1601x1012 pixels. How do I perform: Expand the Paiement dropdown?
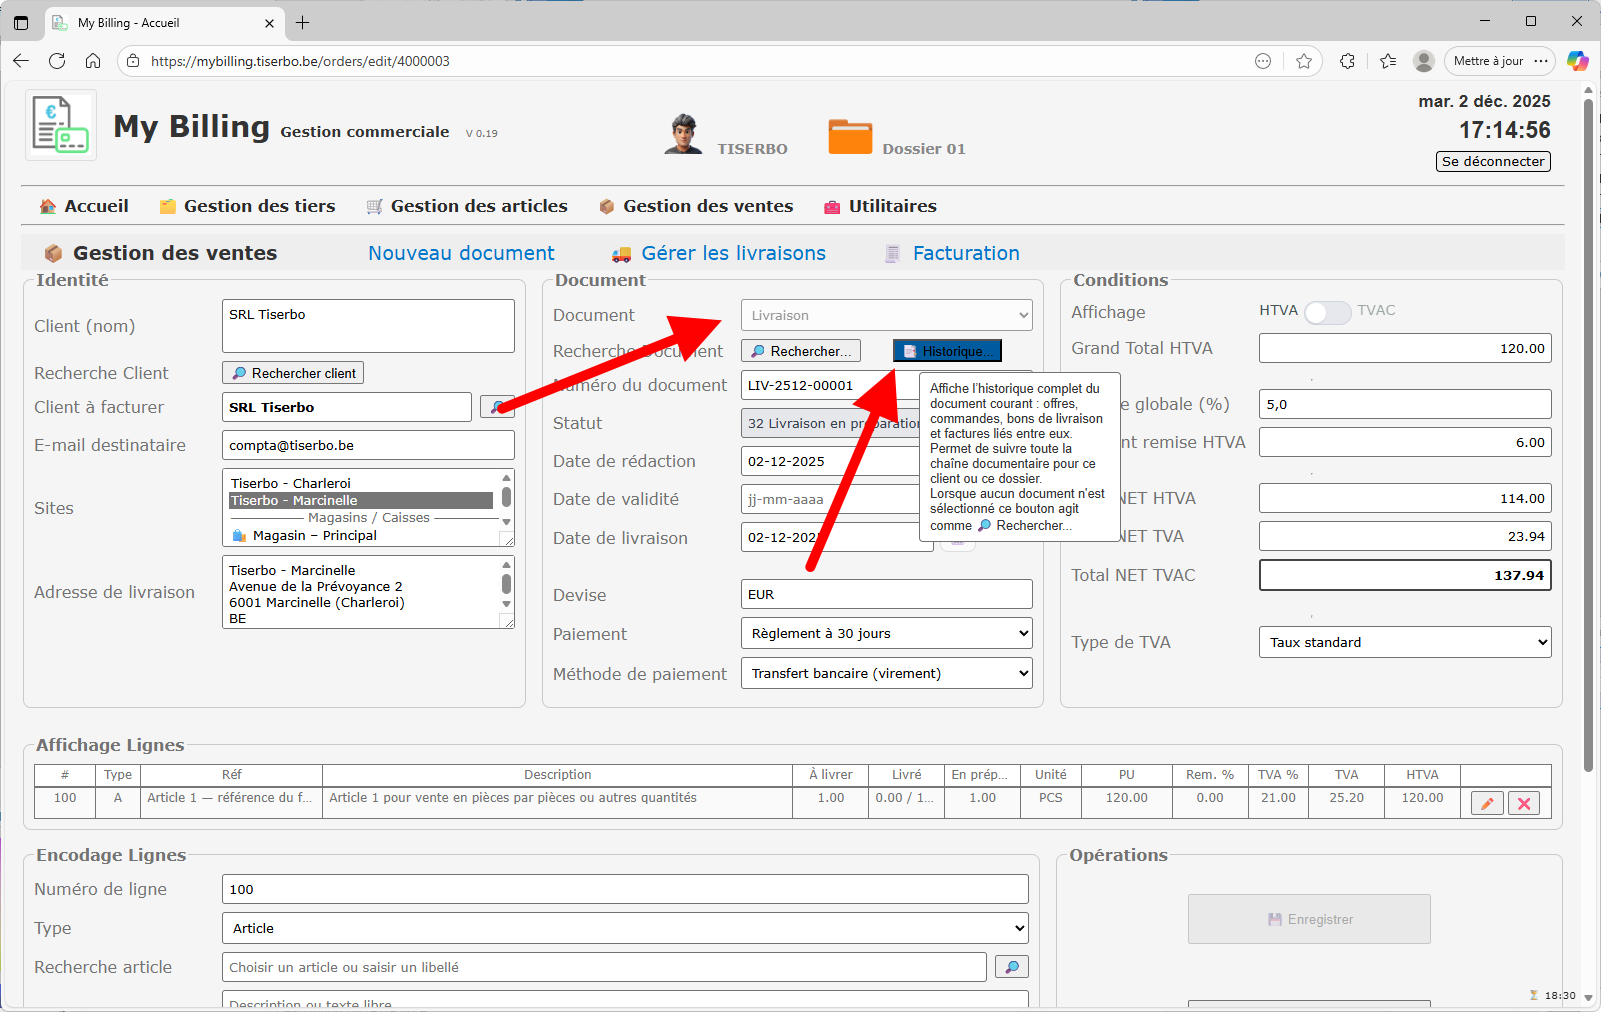click(886, 633)
